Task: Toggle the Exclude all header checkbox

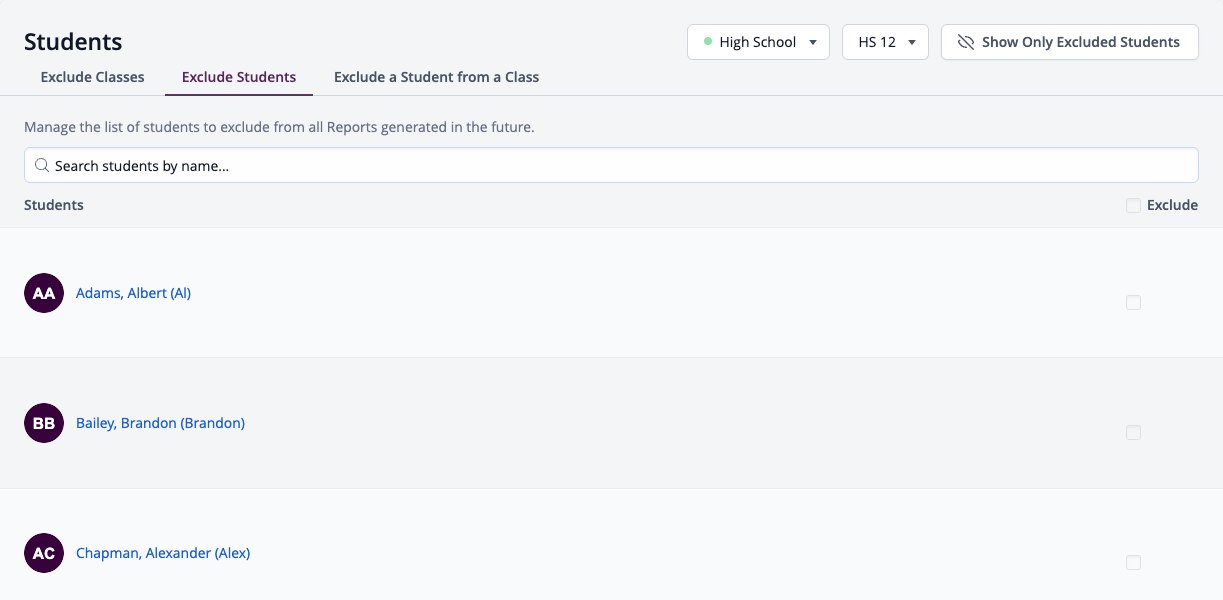Action: coord(1133,205)
